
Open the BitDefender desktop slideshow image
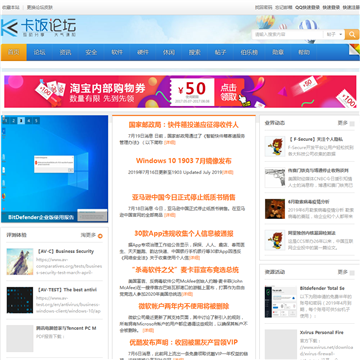54,169
